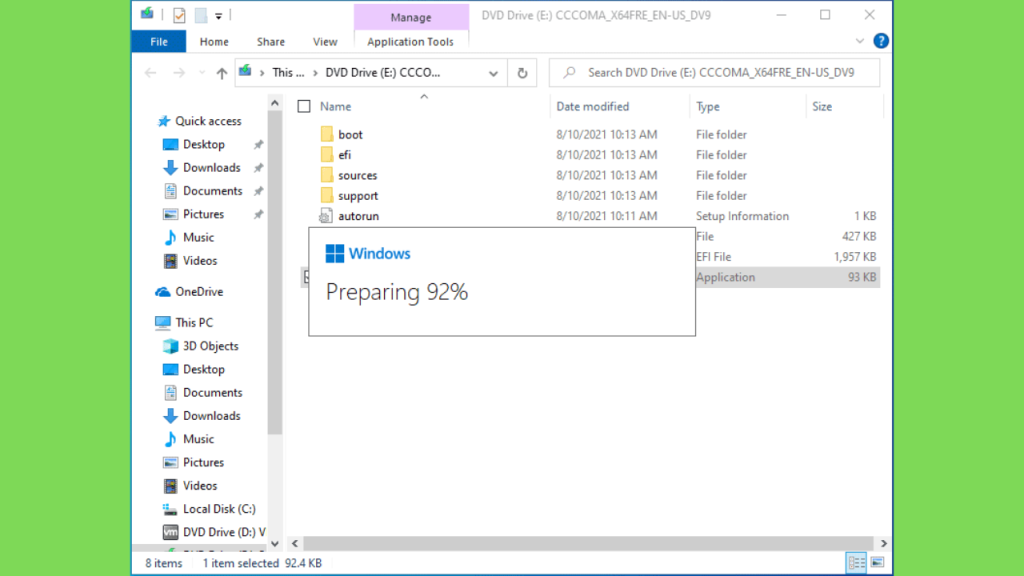
Task: Open pinned Downloads under Quick access
Action: [211, 168]
